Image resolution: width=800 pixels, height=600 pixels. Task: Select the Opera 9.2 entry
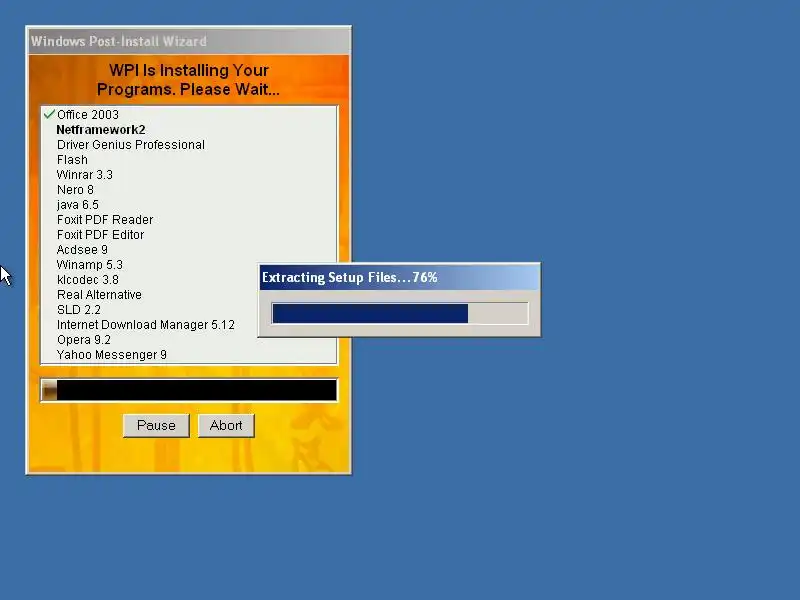(84, 340)
